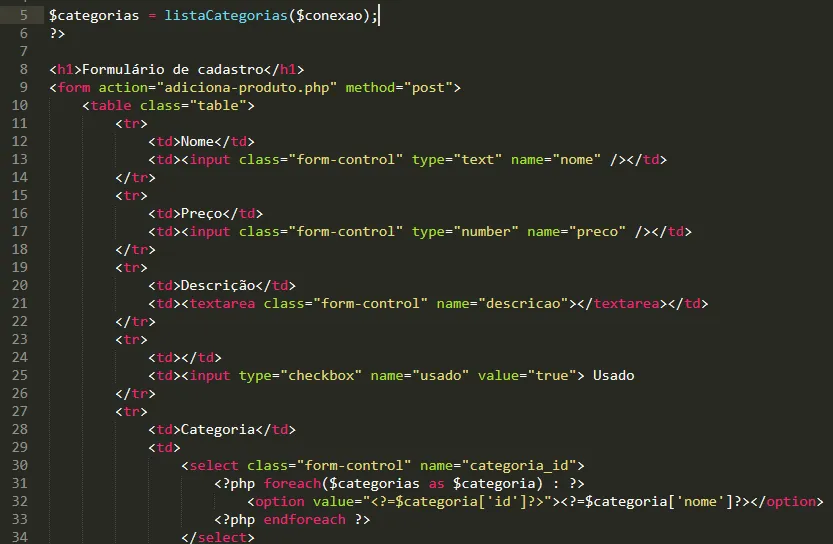The image size is (833, 544).
Task: Click the 'adiciona-produto.php' action string
Action: [246, 88]
